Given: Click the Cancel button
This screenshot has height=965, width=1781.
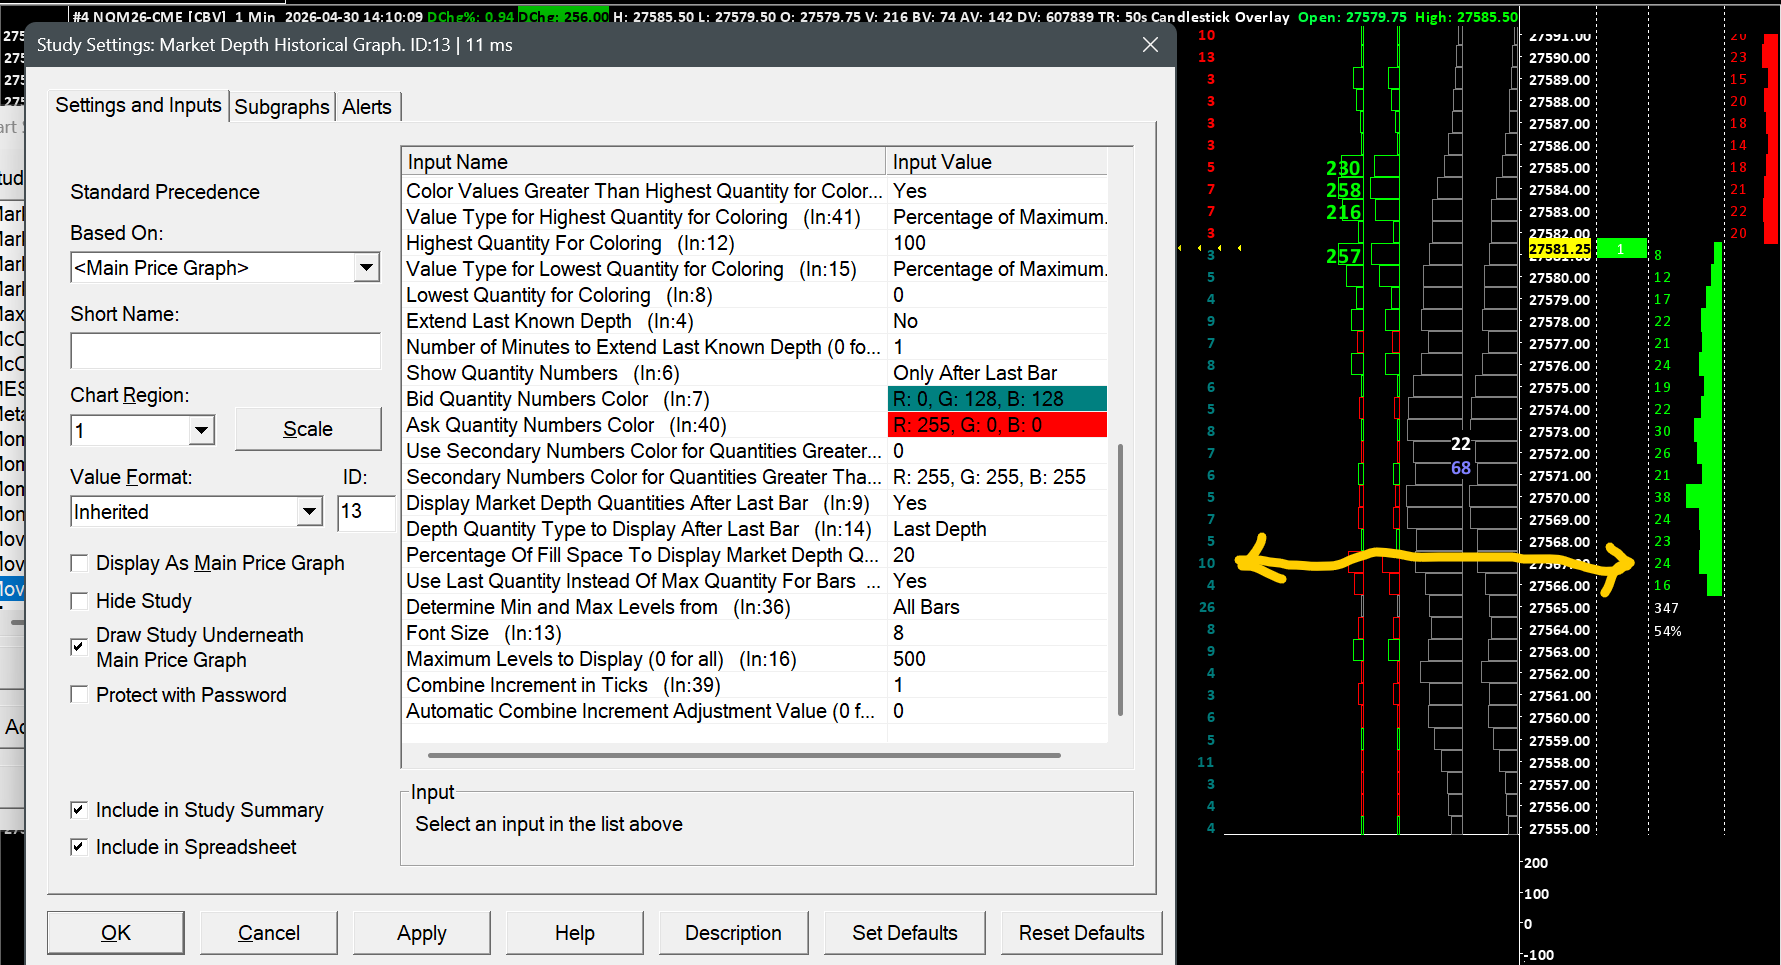Looking at the screenshot, I should 269,933.
